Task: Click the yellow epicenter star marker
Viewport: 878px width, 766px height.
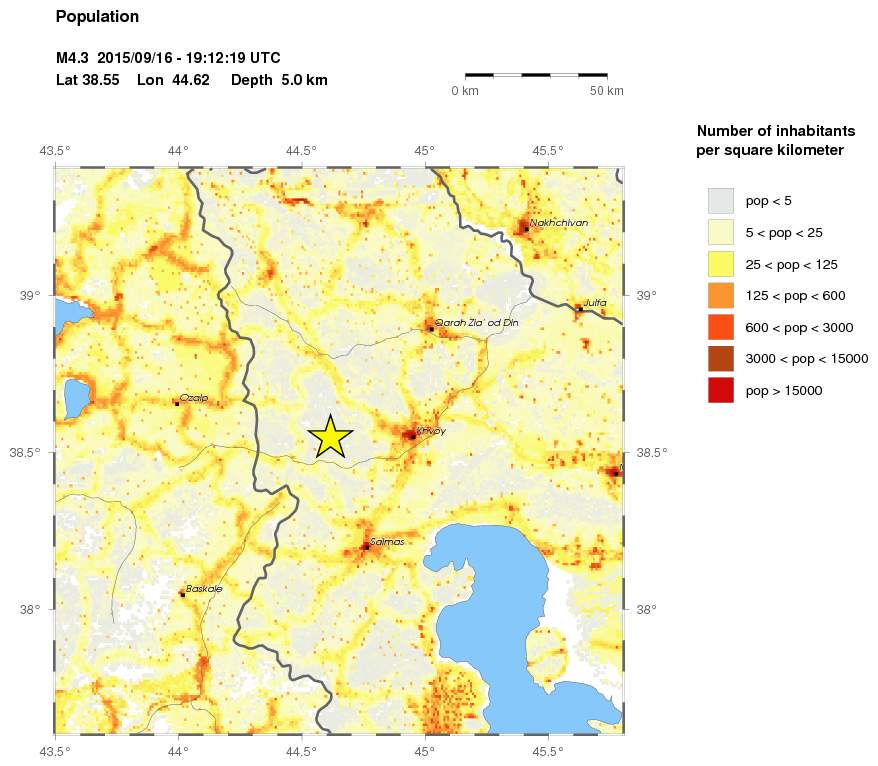Action: point(330,437)
